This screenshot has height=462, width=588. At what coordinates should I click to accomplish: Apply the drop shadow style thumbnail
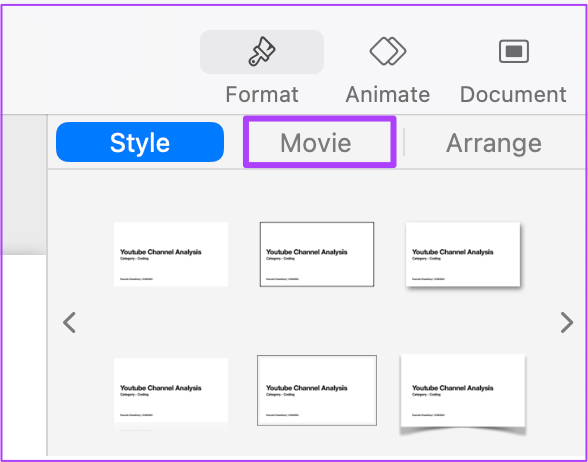tap(464, 255)
